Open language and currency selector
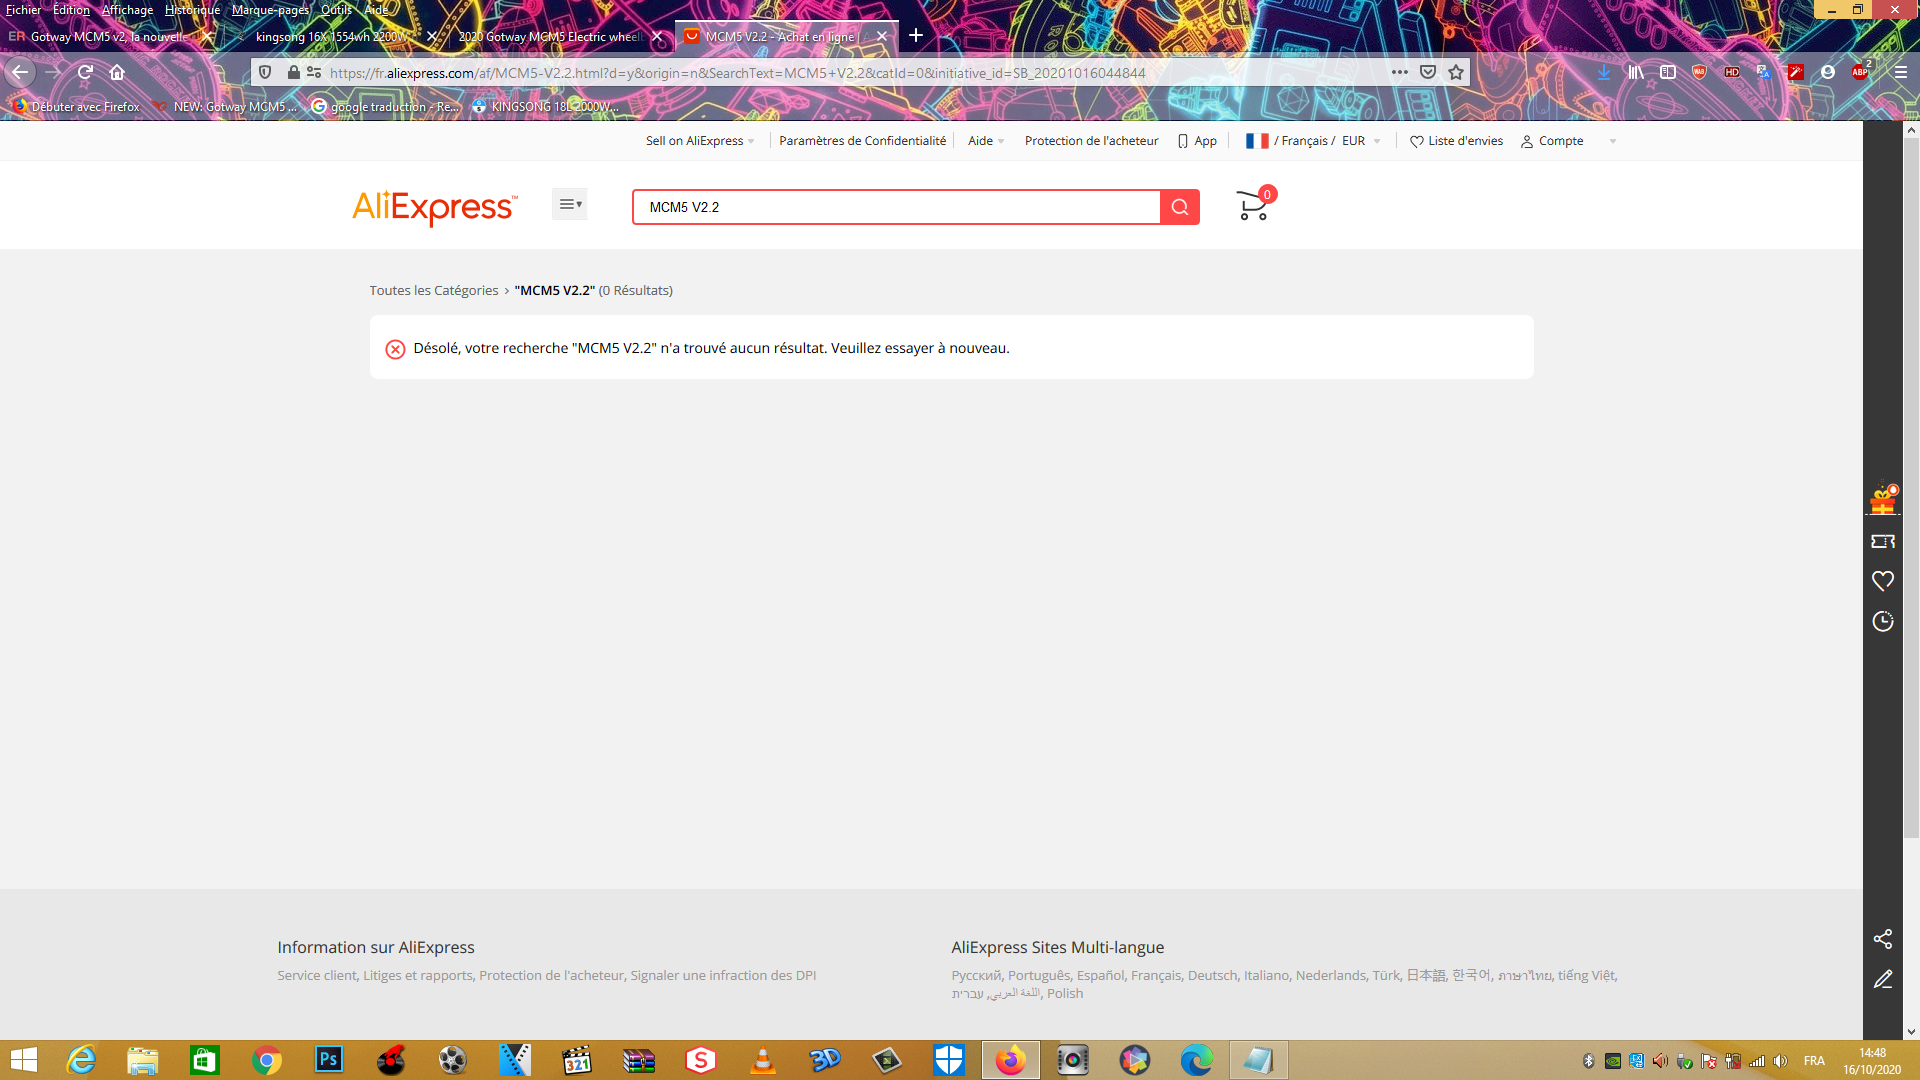1920x1080 pixels. (1313, 141)
